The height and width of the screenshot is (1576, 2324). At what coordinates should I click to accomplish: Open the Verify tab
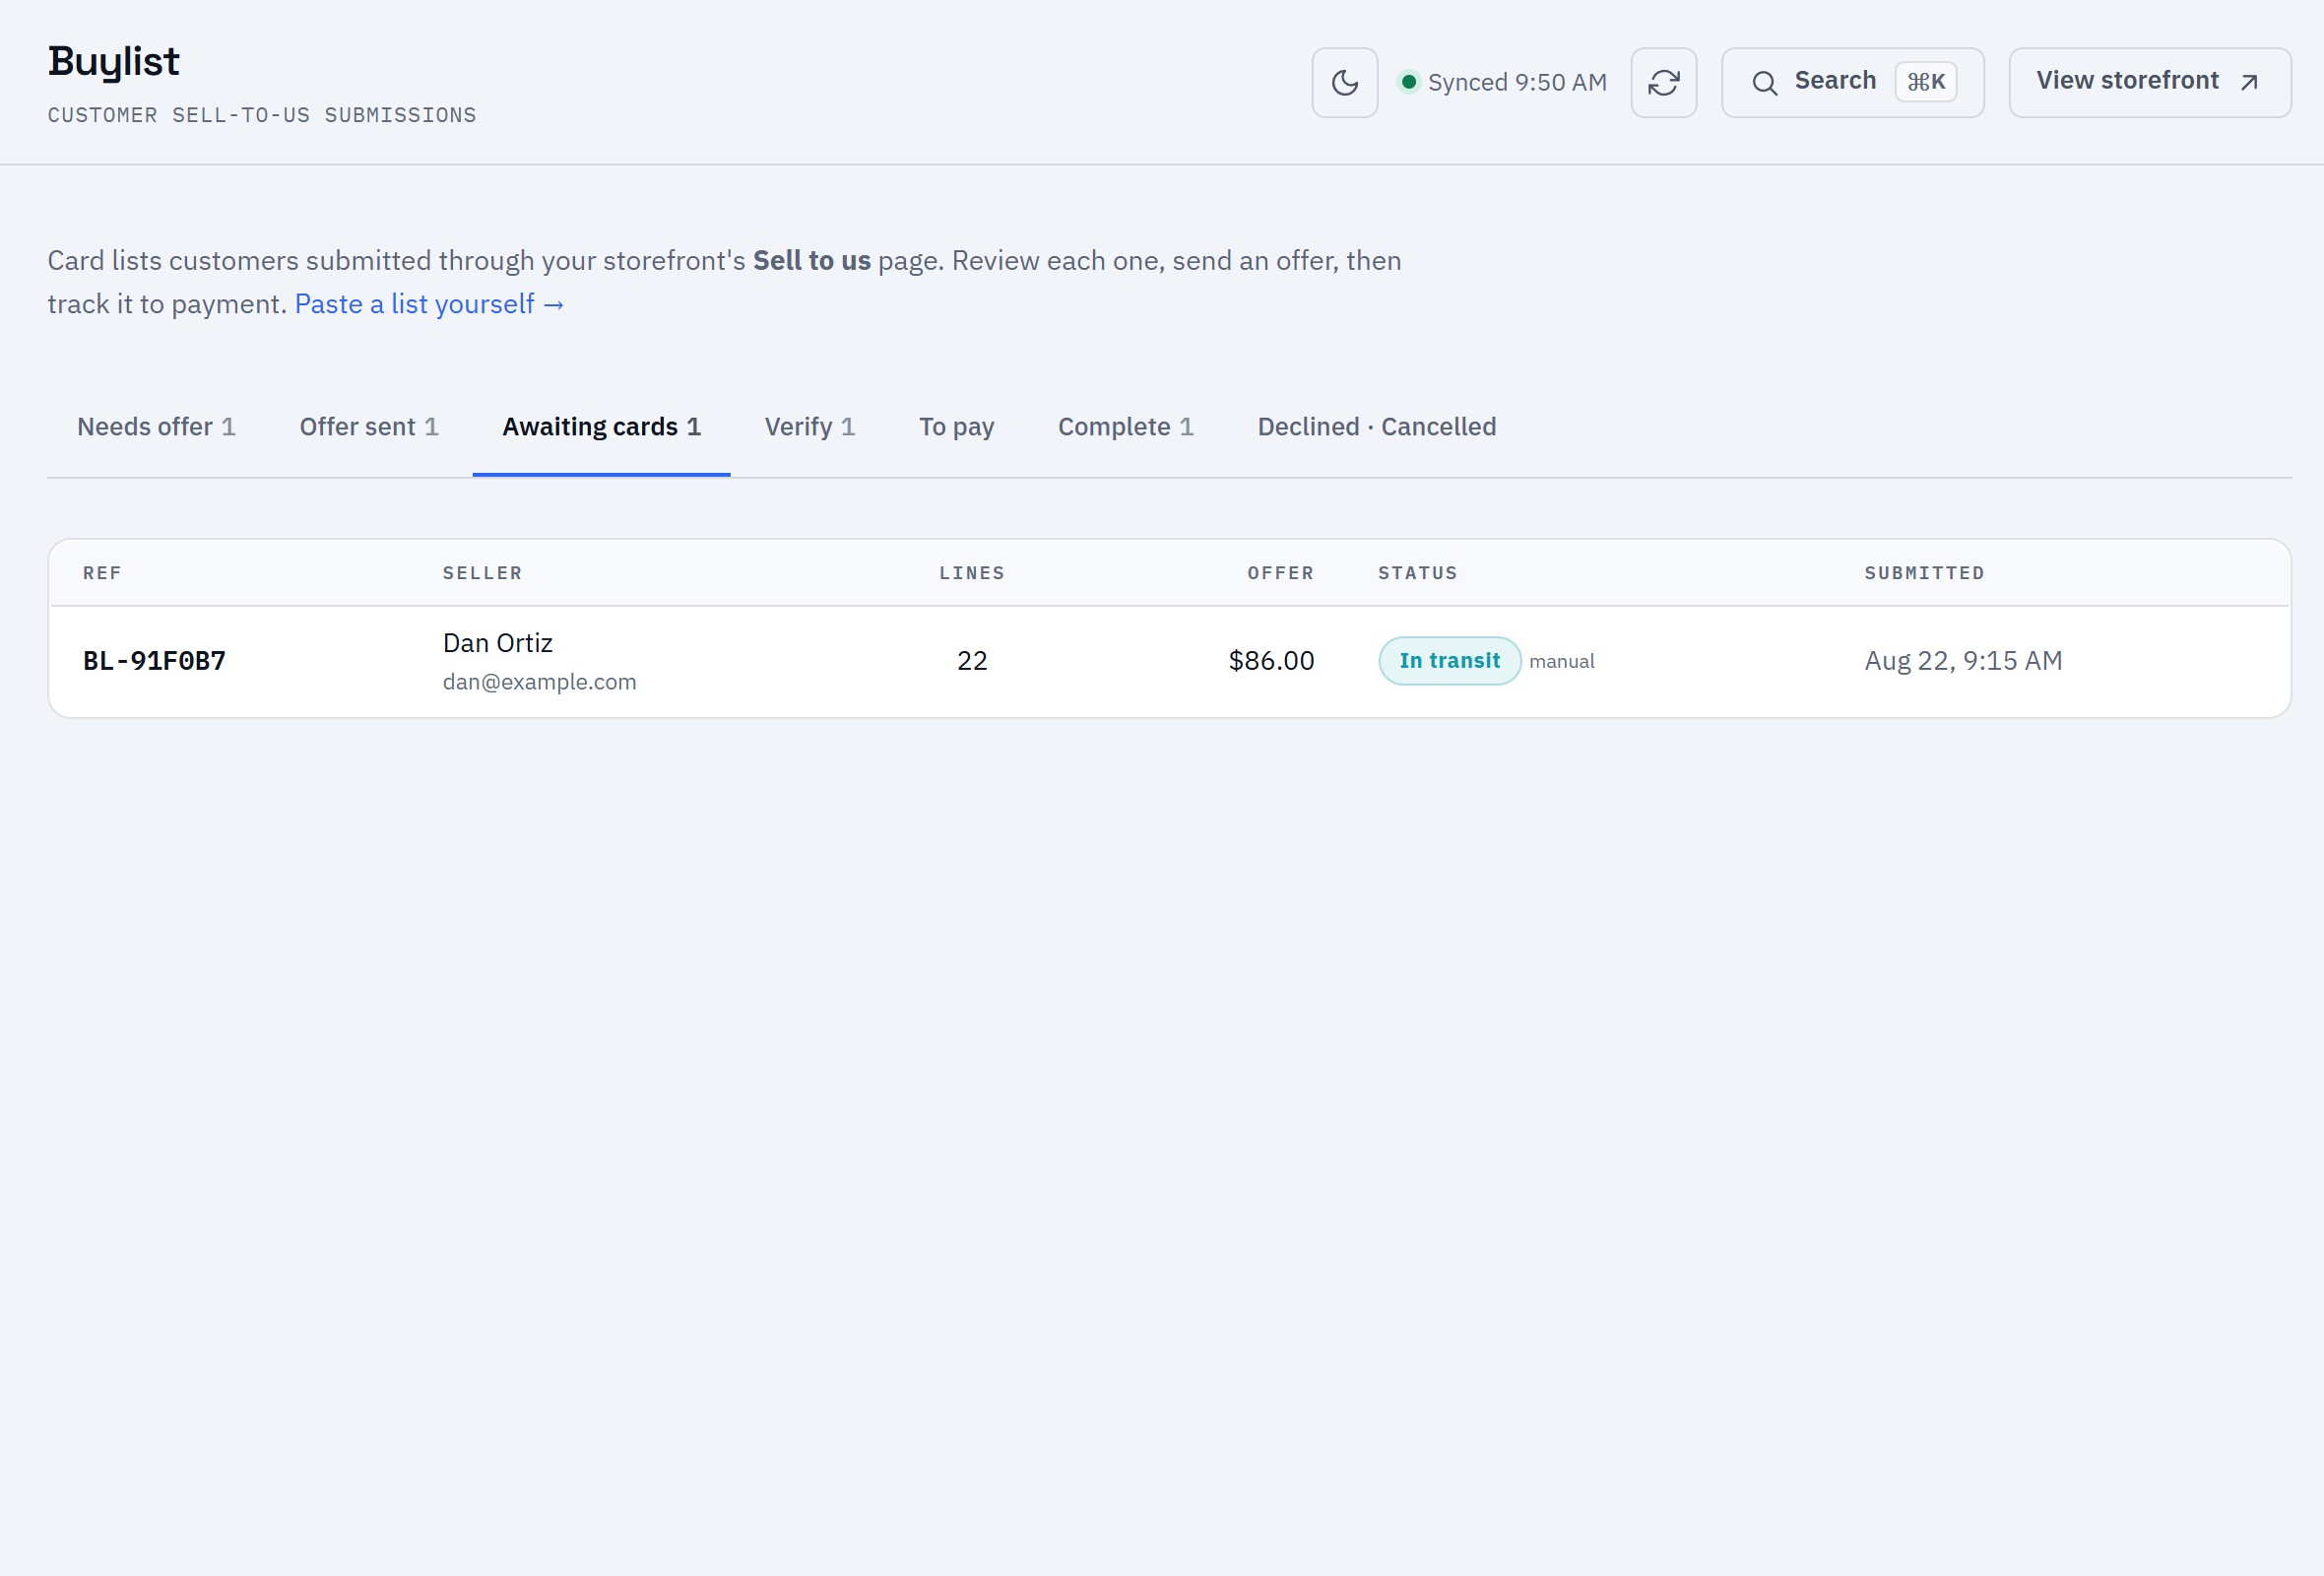coord(810,427)
